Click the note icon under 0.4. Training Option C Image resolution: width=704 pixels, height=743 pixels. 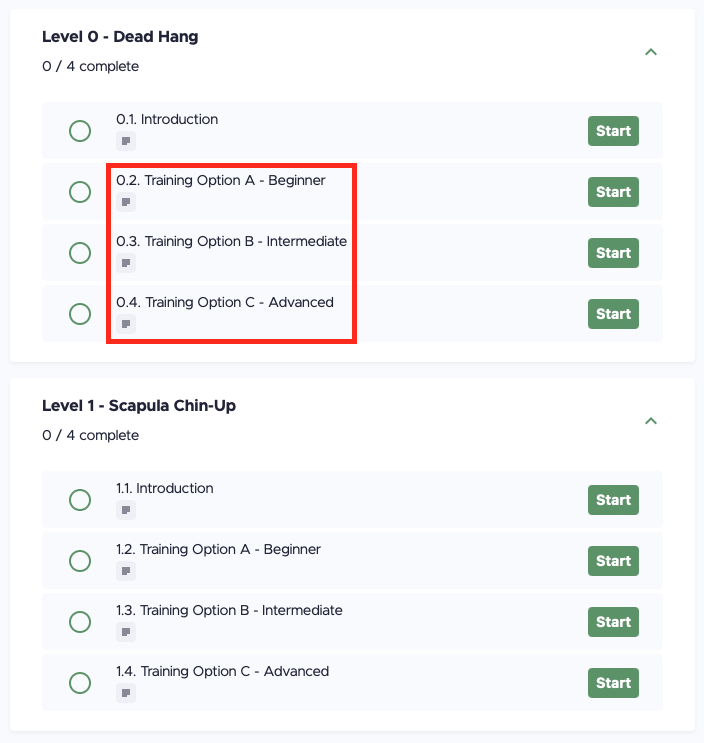click(126, 324)
